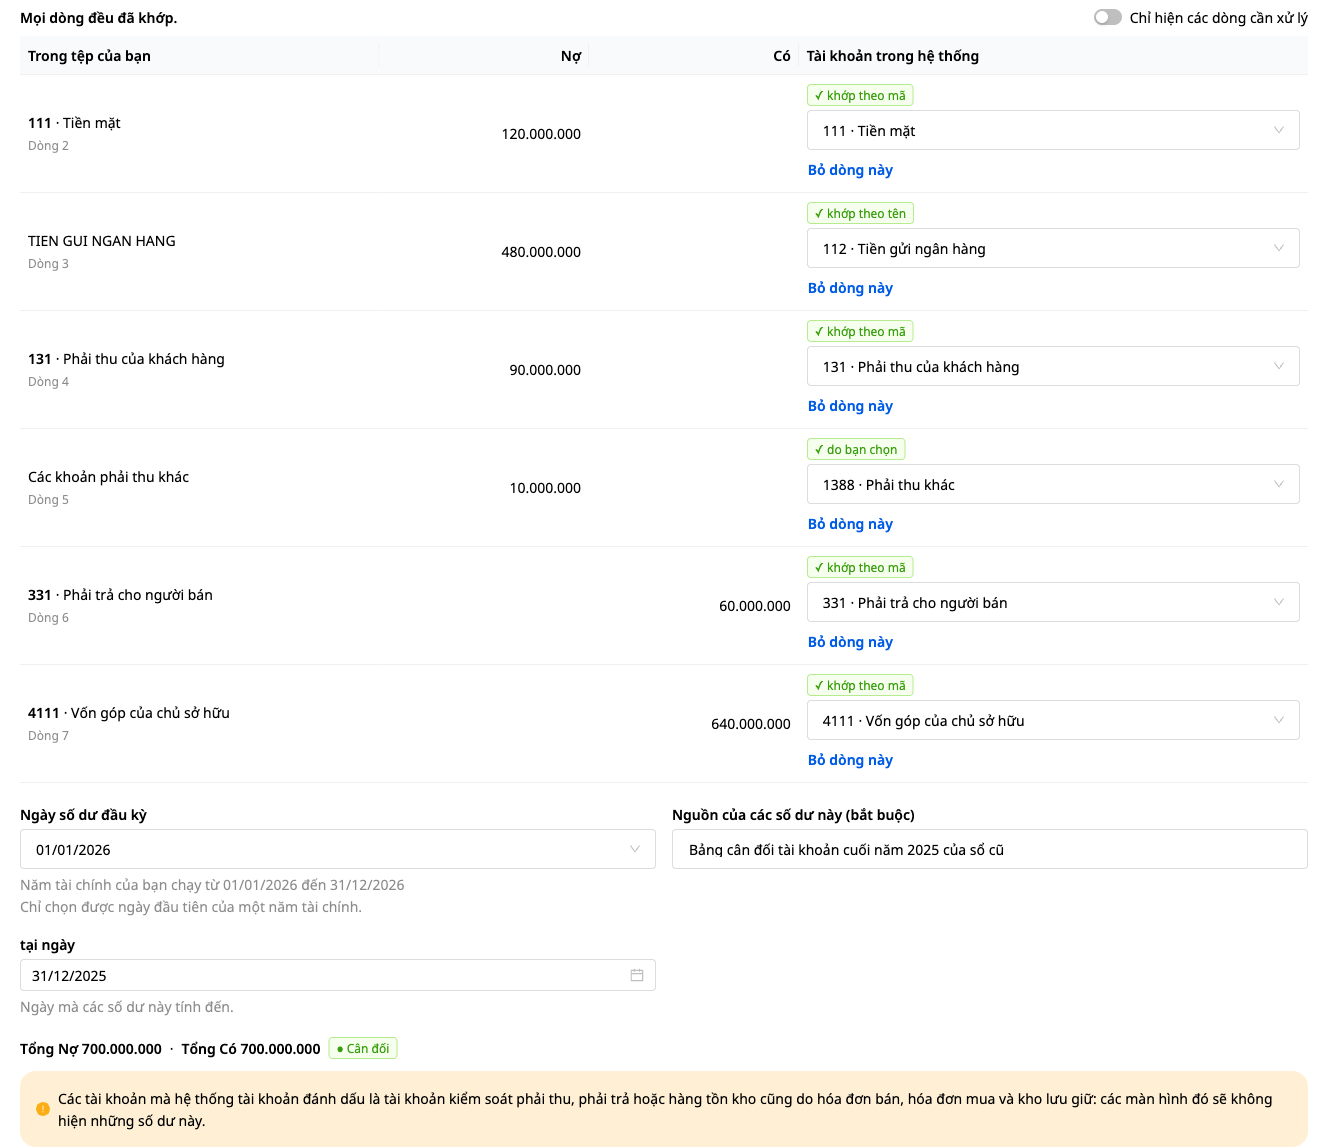1320x1148 pixels.
Task: Open the 131 · Phải thu của khách hàng dropdown
Action: [1053, 366]
